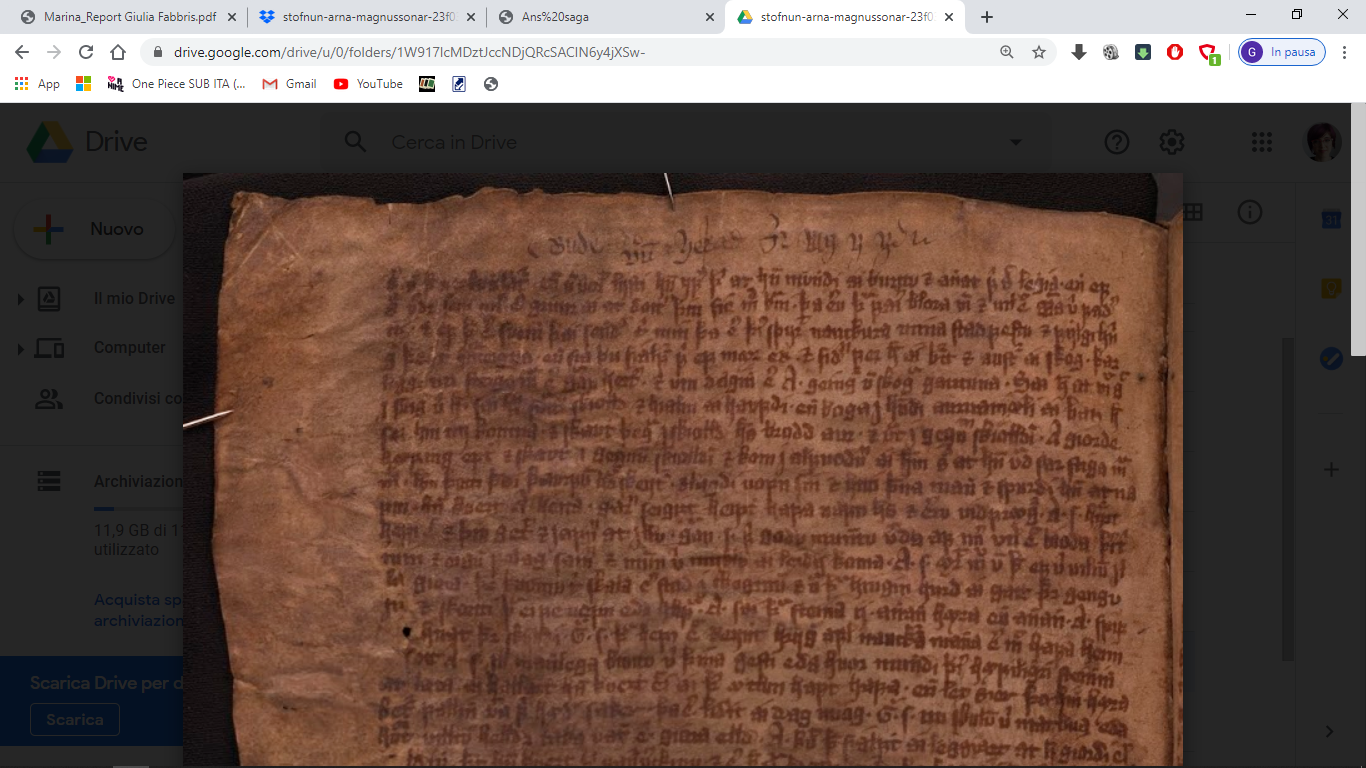Image resolution: width=1366 pixels, height=768 pixels.
Task: Expand the Computer tree item
Action: 20,348
